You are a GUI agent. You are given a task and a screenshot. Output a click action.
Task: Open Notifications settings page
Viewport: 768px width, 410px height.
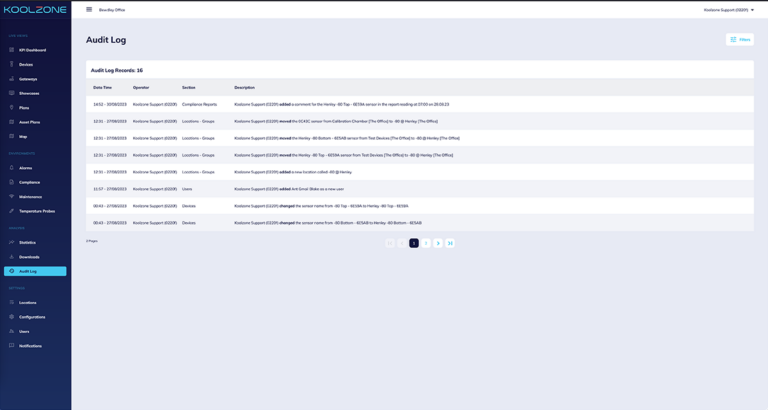[30, 346]
